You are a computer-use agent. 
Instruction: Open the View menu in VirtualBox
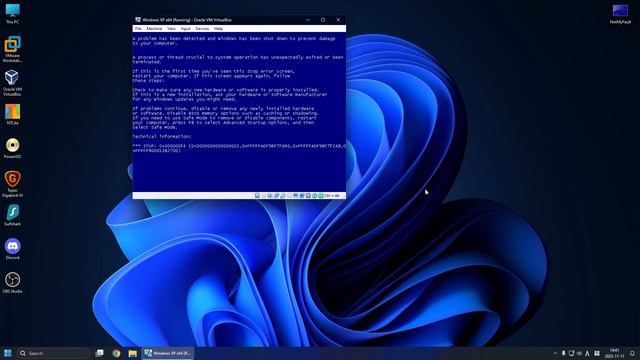(x=171, y=29)
